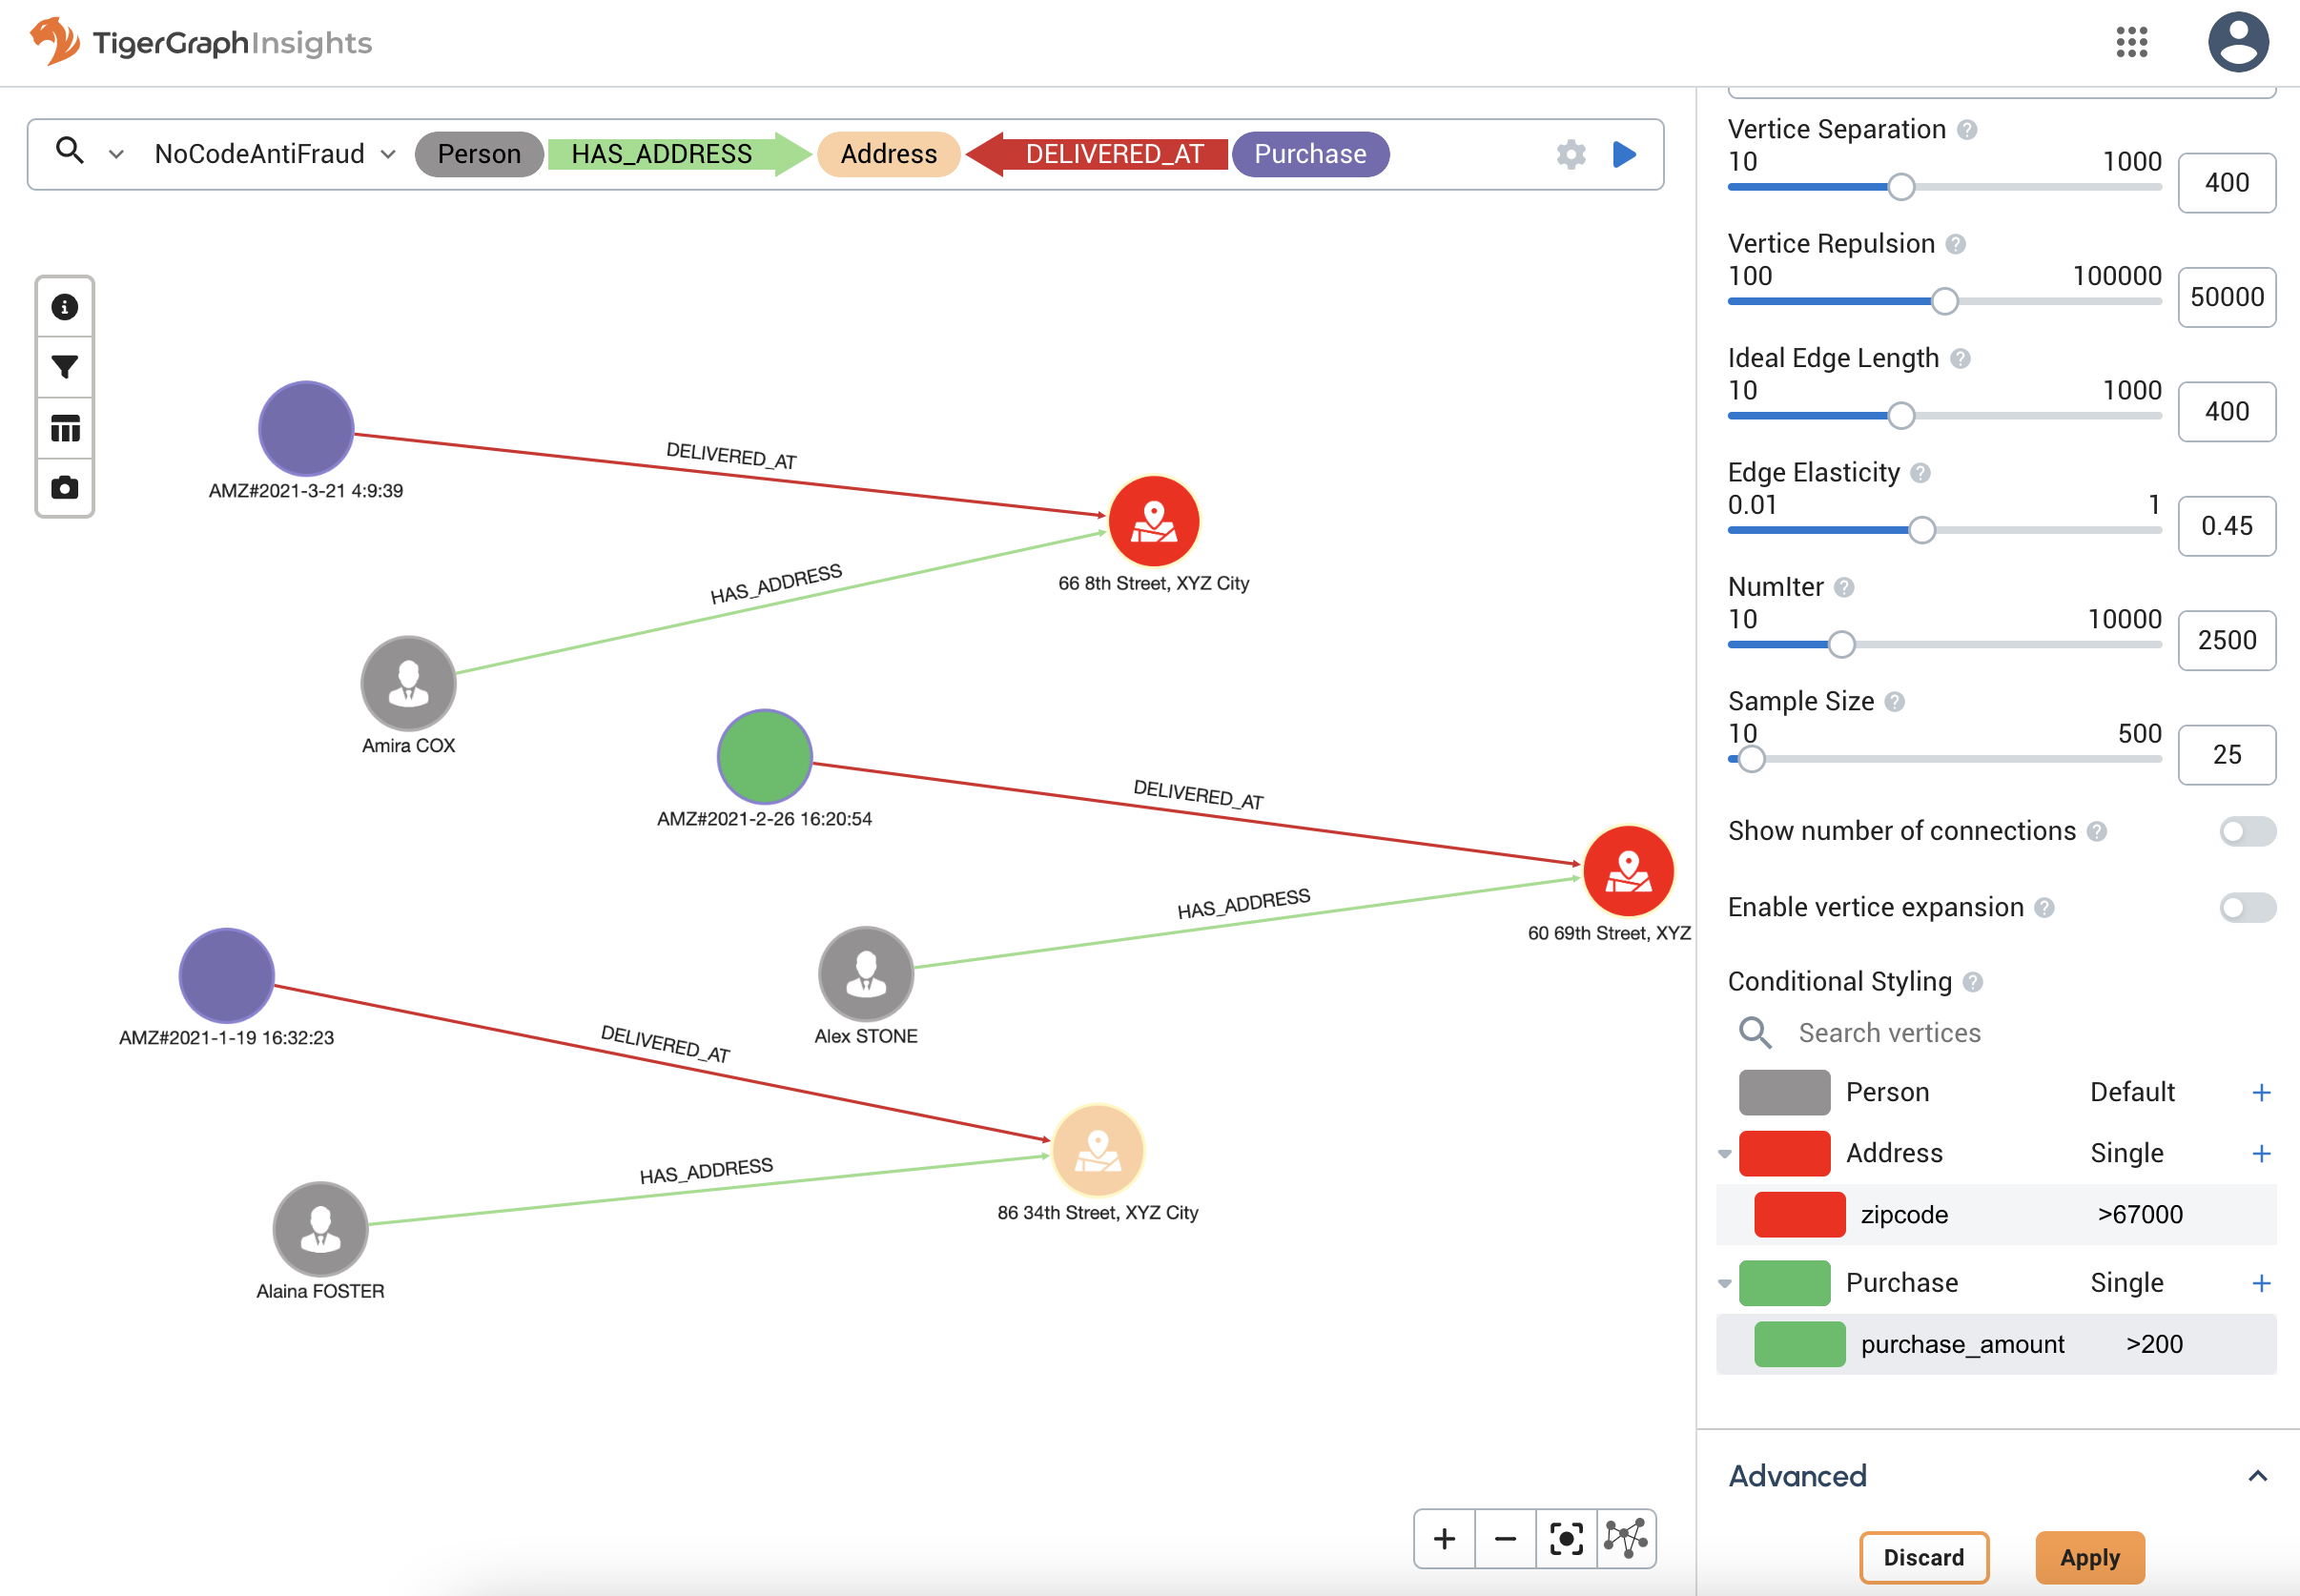Collapse the Address conditional styling group
This screenshot has height=1596, width=2300.
(x=1724, y=1153)
